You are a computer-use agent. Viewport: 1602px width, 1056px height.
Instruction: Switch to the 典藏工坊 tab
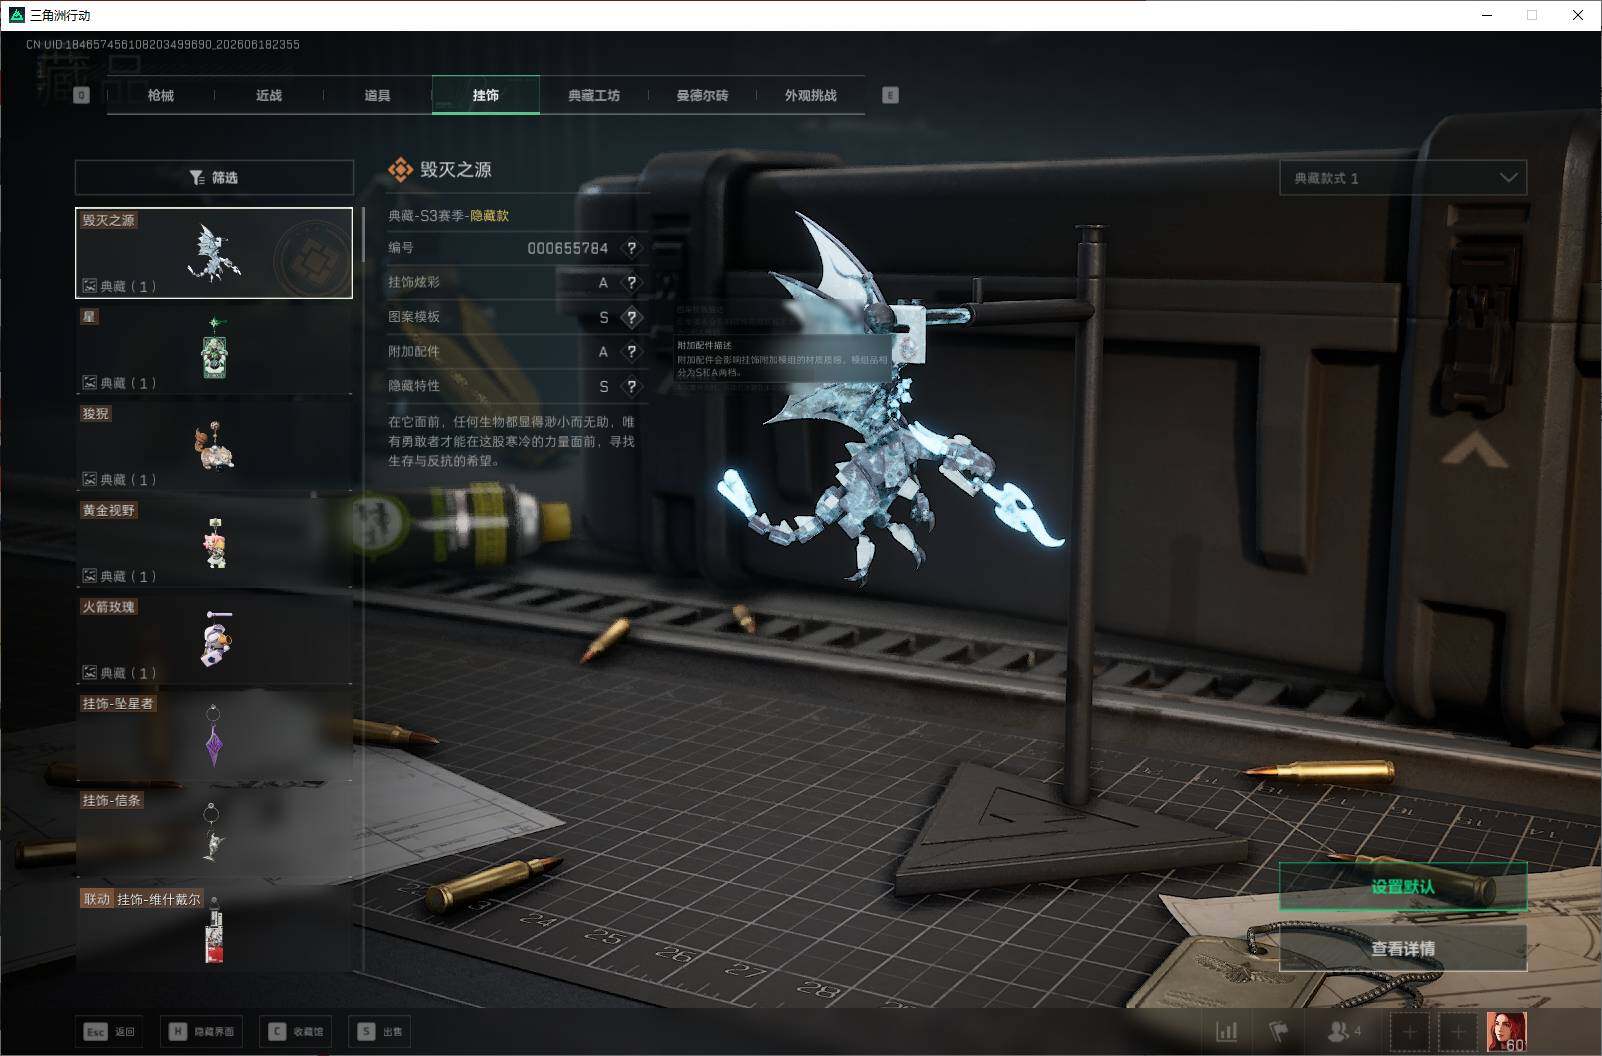tap(594, 95)
